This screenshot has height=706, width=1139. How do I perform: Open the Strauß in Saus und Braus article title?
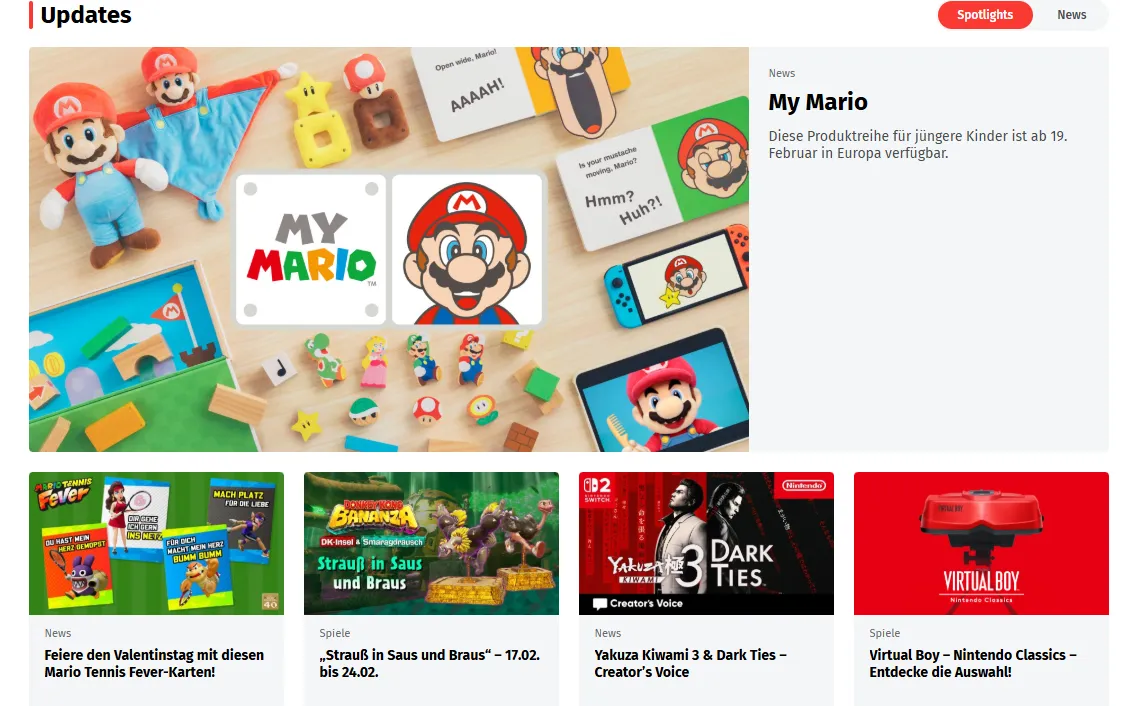click(x=429, y=663)
